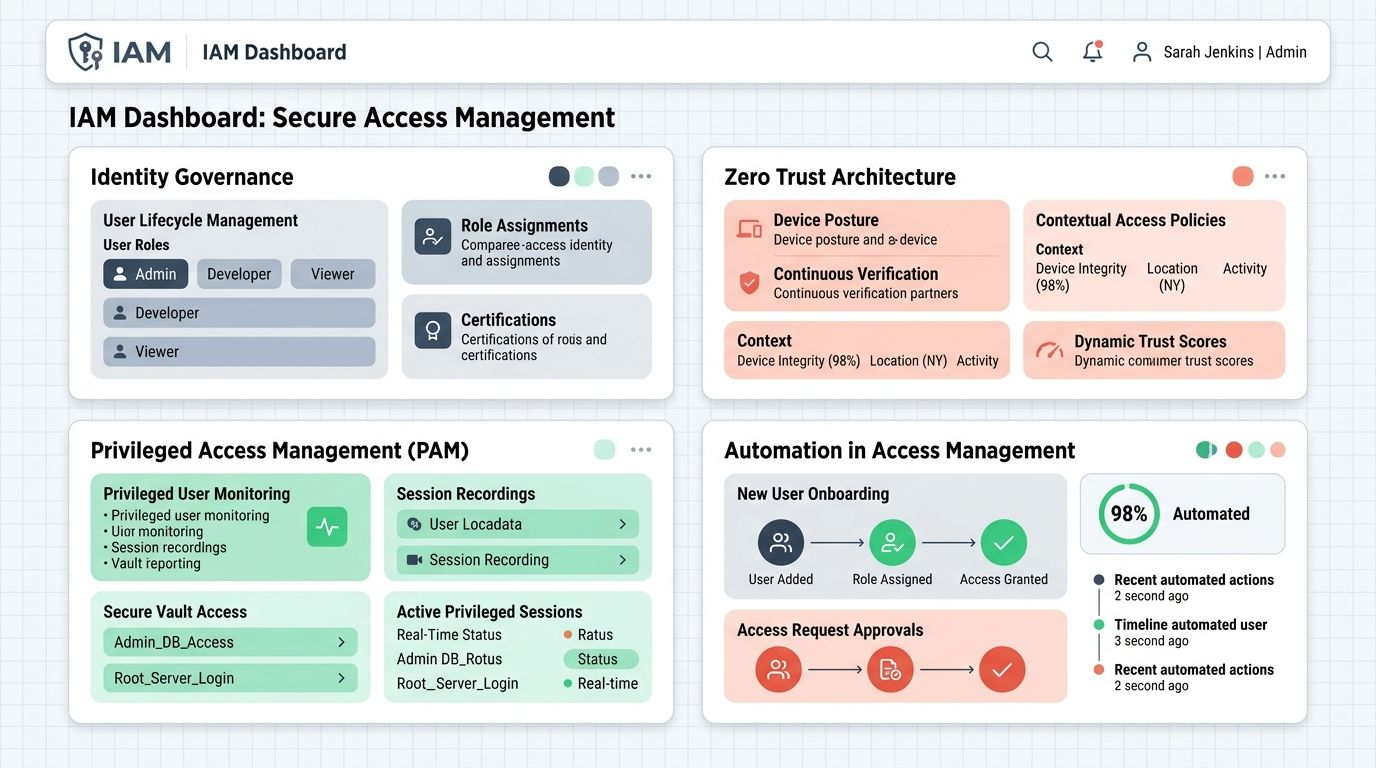1376x768 pixels.
Task: Click dark navy dot in Identity Governance header
Action: (560, 176)
